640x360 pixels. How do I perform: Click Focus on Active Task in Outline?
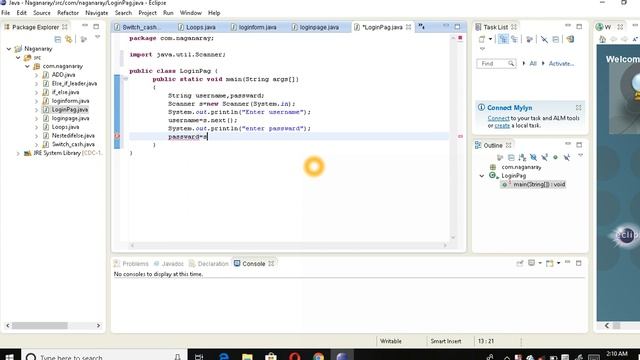pyautogui.click(x=500, y=157)
